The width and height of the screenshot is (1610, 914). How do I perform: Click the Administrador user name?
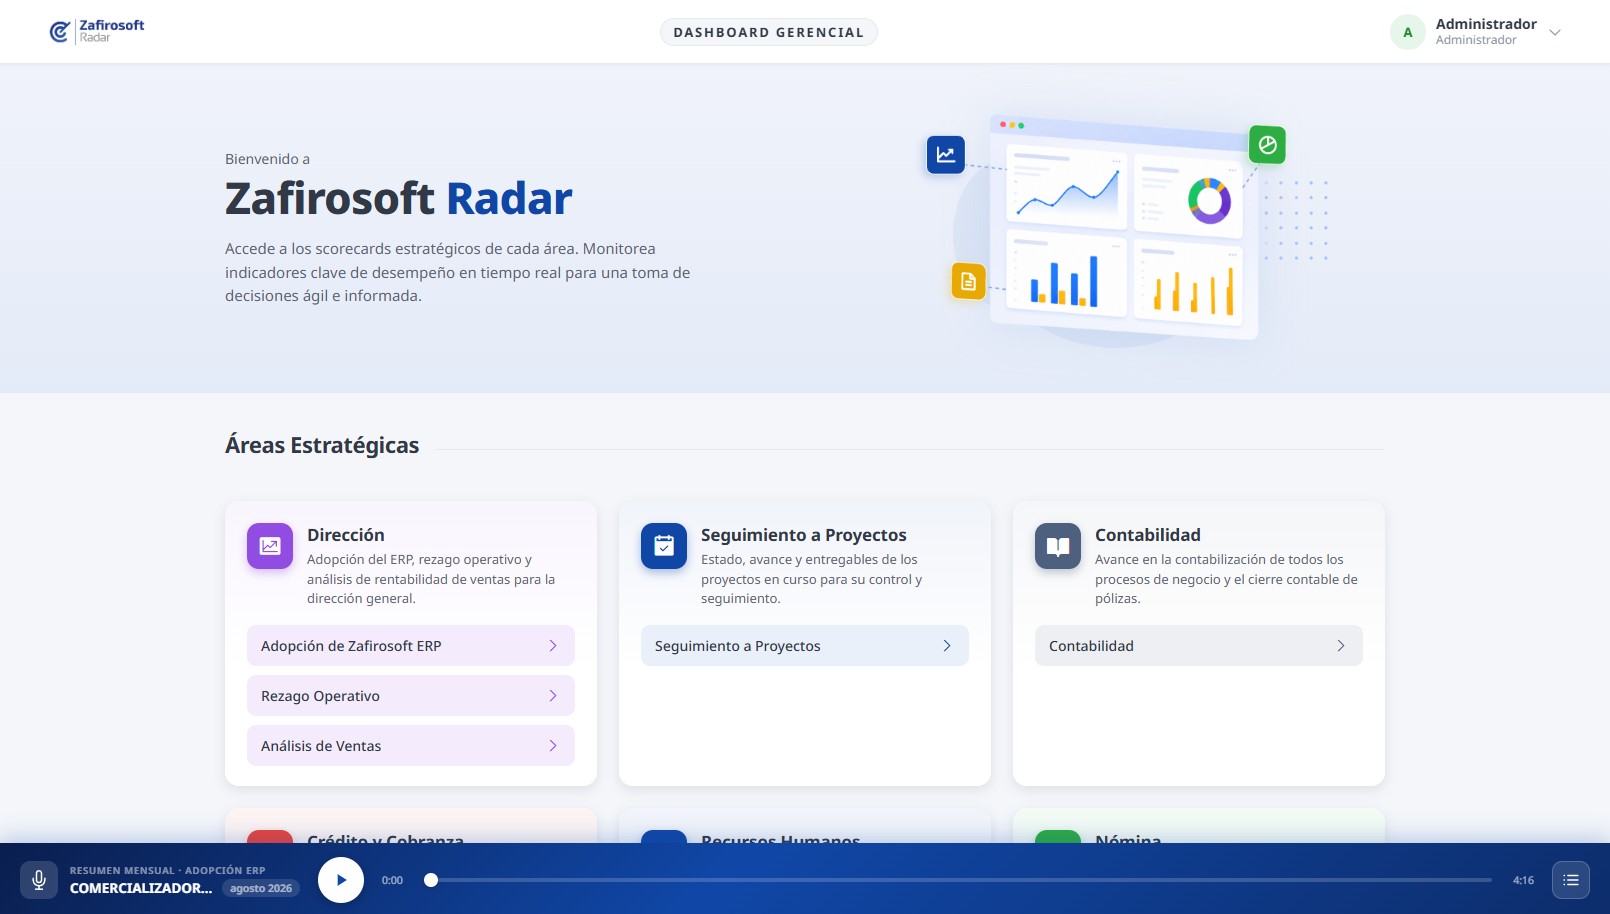click(x=1486, y=24)
